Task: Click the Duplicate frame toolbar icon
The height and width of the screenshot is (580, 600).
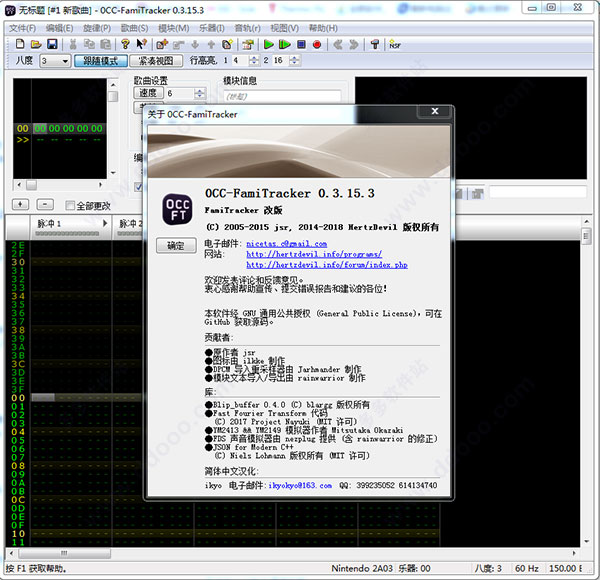Action: (227, 44)
